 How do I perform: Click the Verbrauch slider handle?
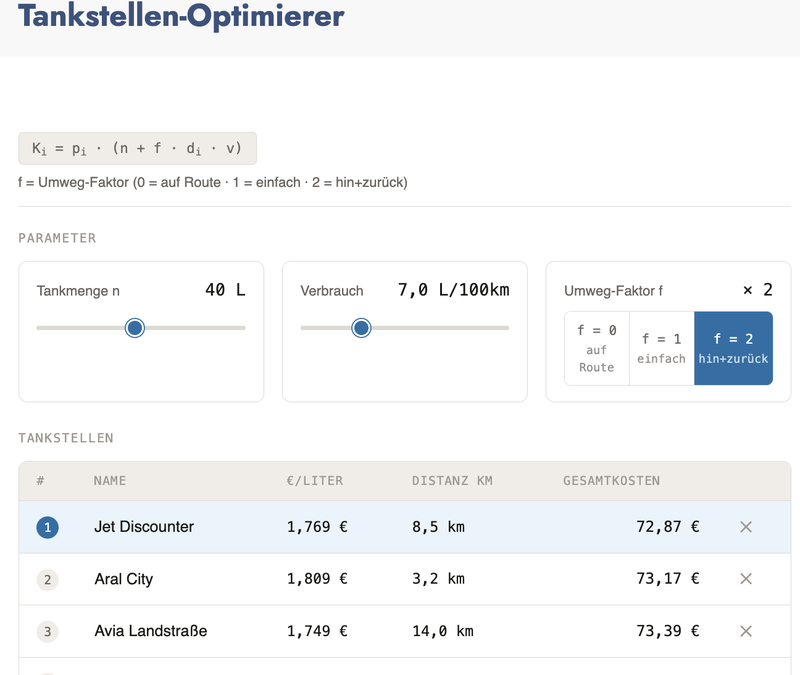[x=361, y=328]
